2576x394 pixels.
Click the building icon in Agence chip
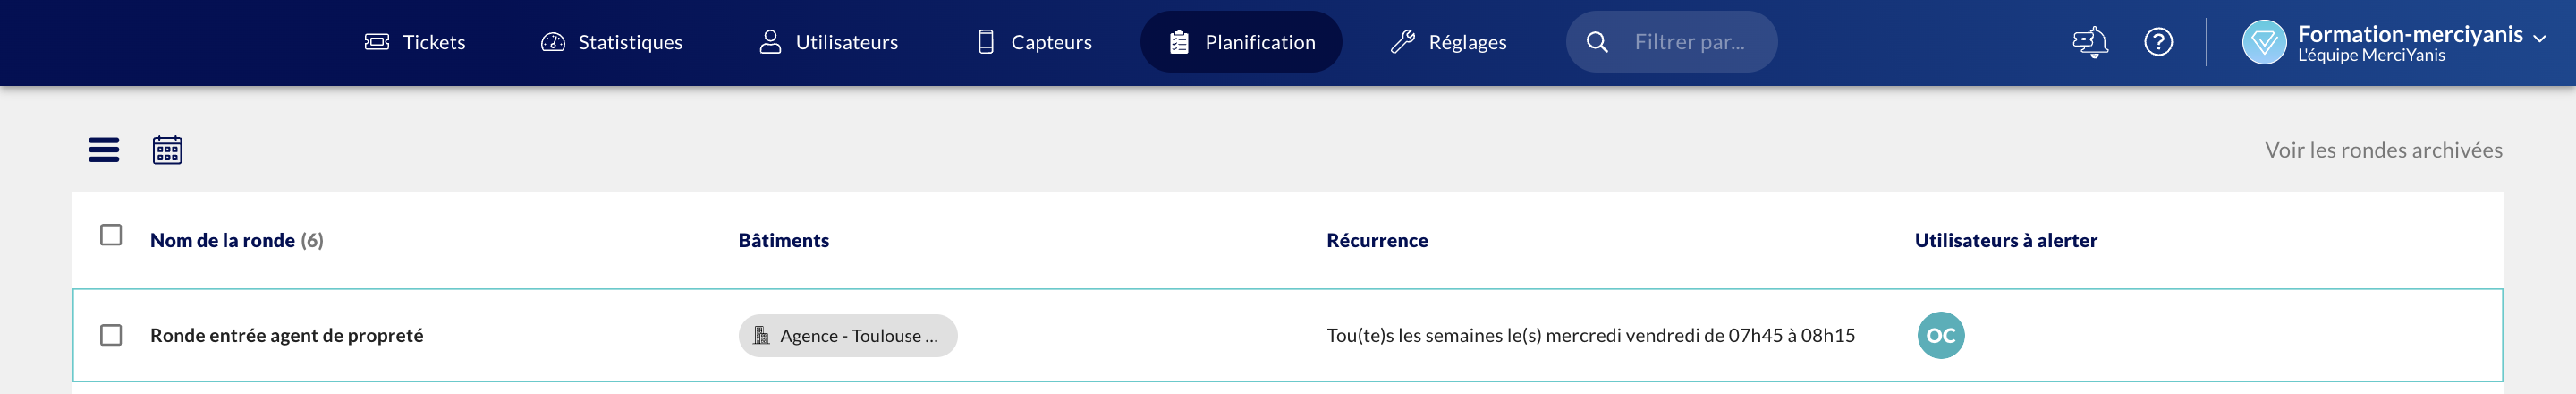click(761, 335)
